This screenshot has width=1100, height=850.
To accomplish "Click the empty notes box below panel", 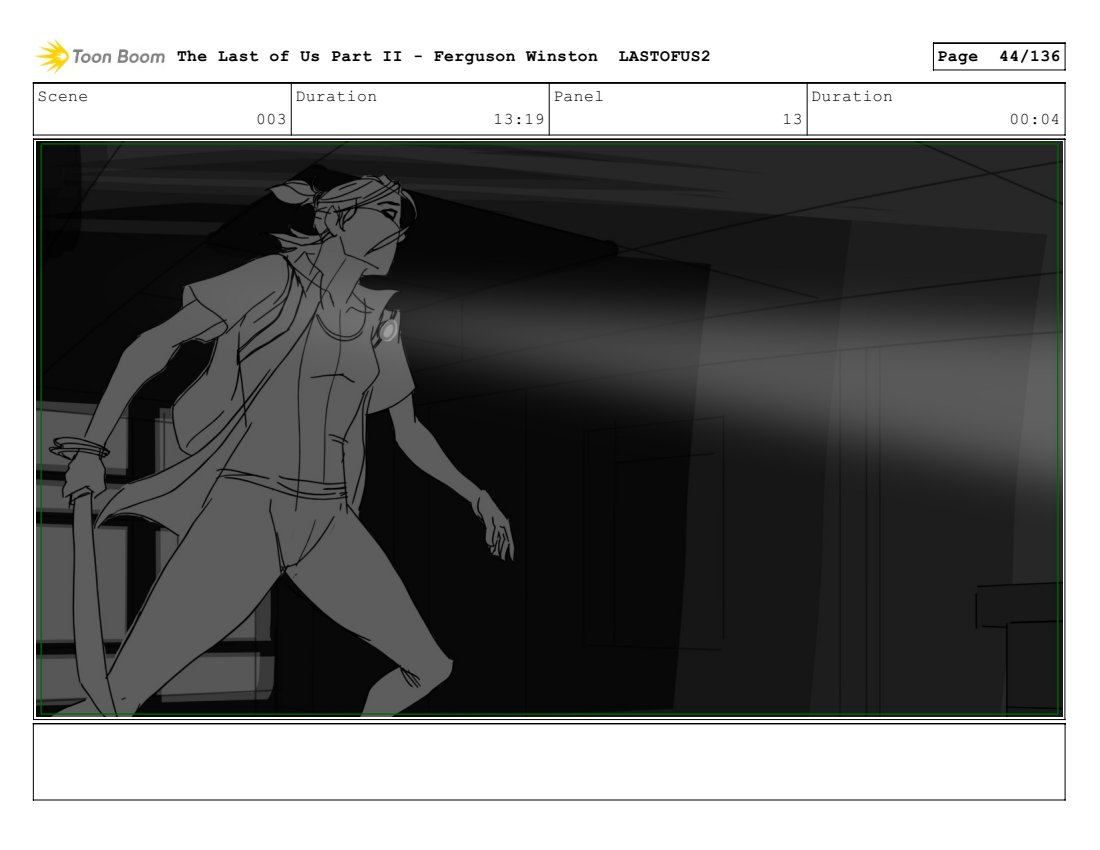I will [x=549, y=762].
